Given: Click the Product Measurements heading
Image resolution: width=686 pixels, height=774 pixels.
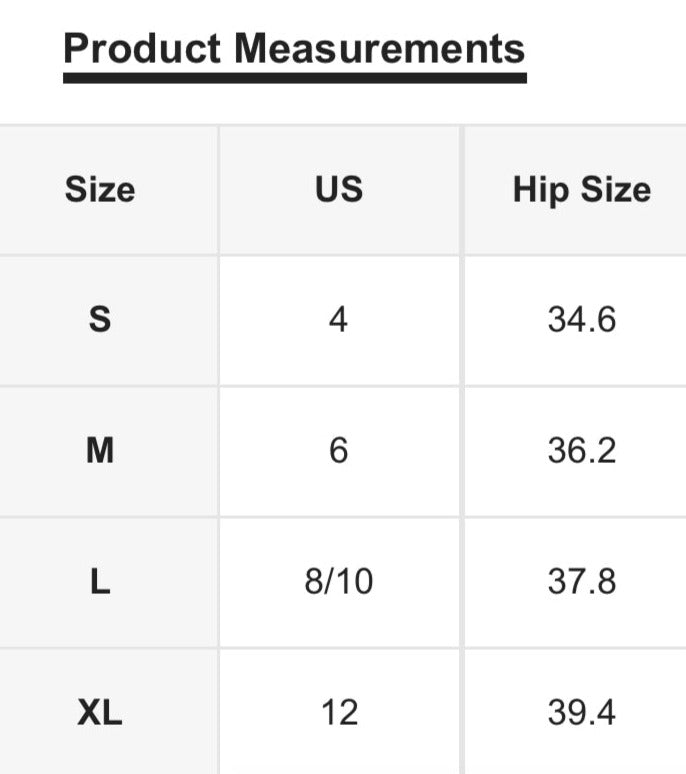Looking at the screenshot, I should coord(294,47).
